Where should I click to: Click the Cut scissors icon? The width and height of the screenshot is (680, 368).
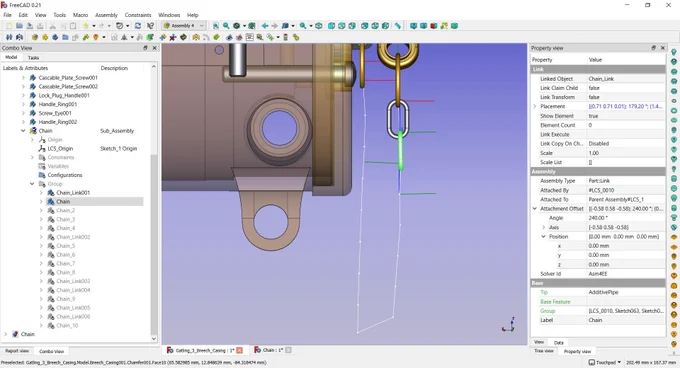pyautogui.click(x=52, y=26)
